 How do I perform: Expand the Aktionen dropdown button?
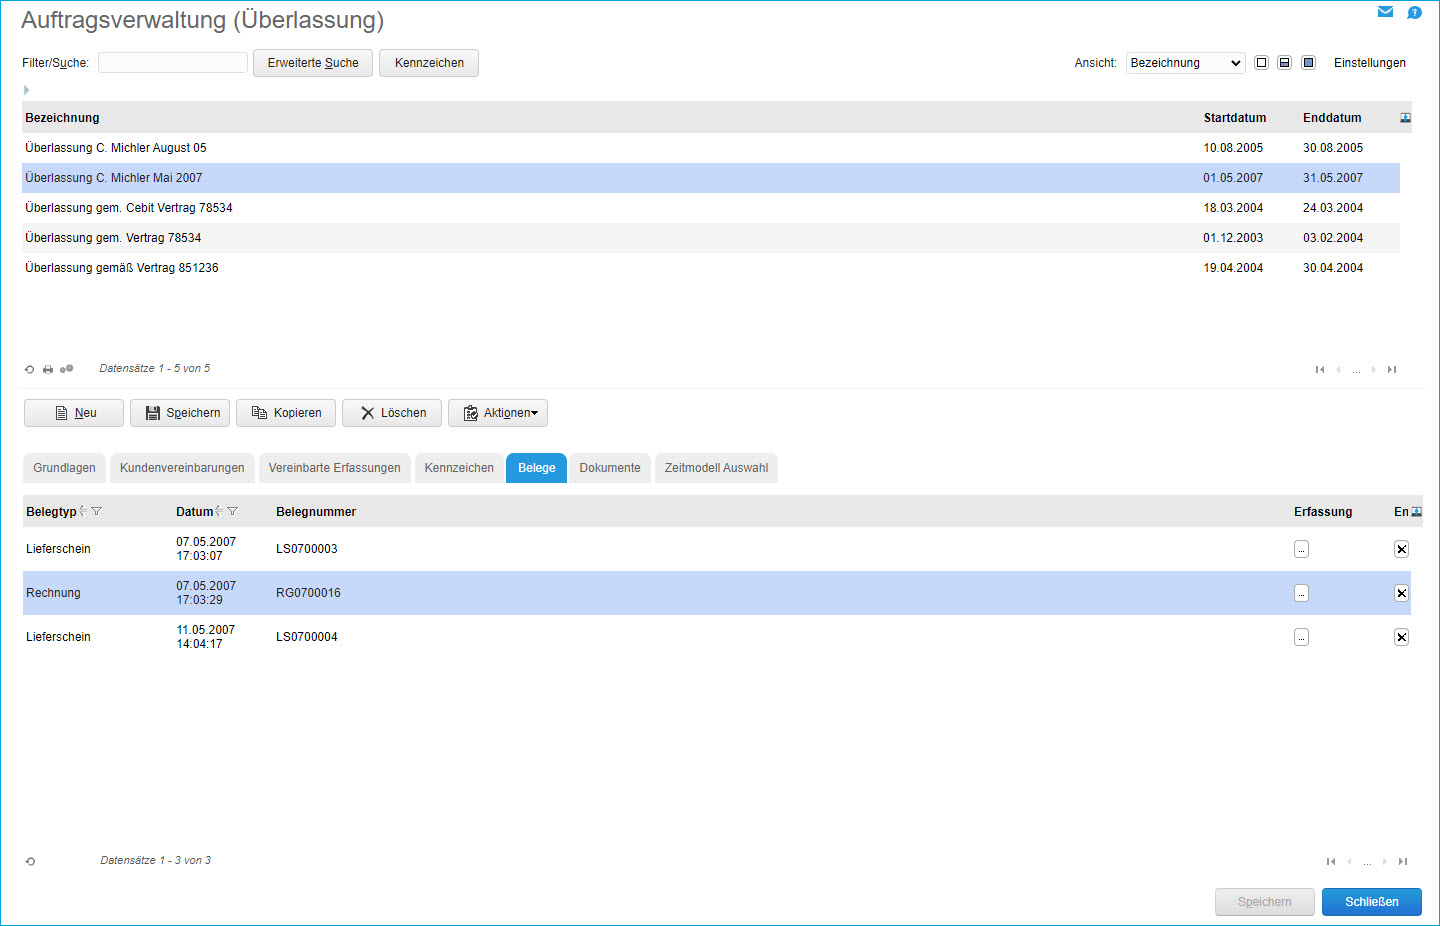tap(498, 413)
